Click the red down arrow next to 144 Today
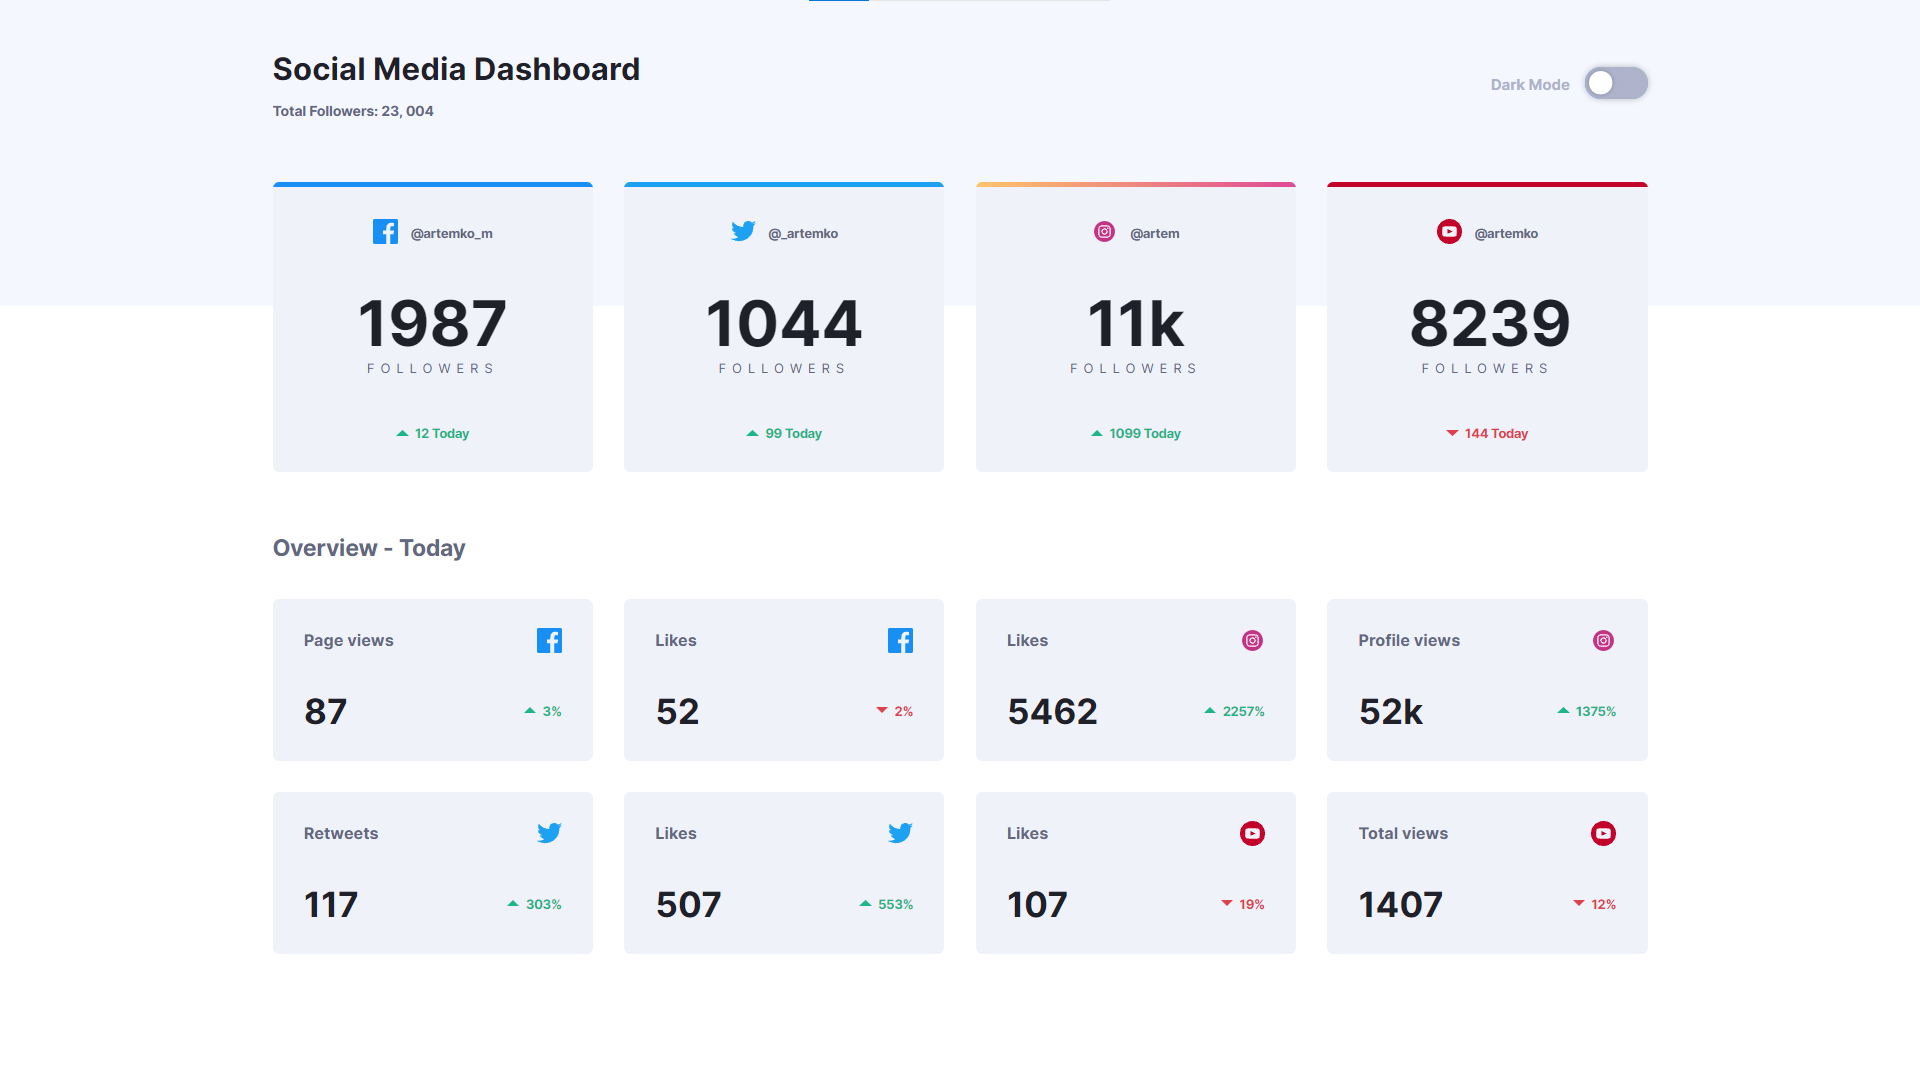1920x1080 pixels. (1450, 433)
